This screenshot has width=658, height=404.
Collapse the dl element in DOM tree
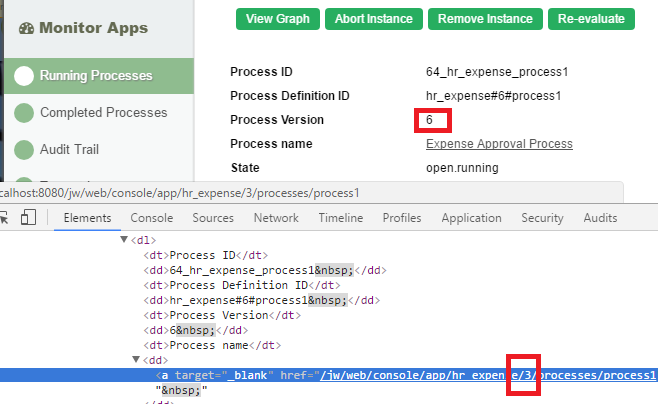tap(124, 240)
